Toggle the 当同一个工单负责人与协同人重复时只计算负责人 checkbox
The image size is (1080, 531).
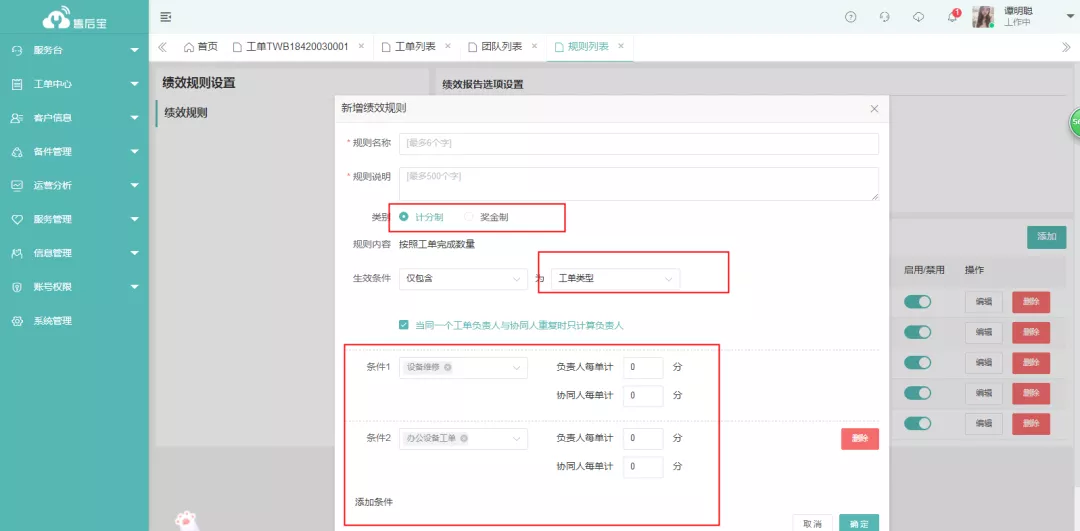tap(404, 325)
